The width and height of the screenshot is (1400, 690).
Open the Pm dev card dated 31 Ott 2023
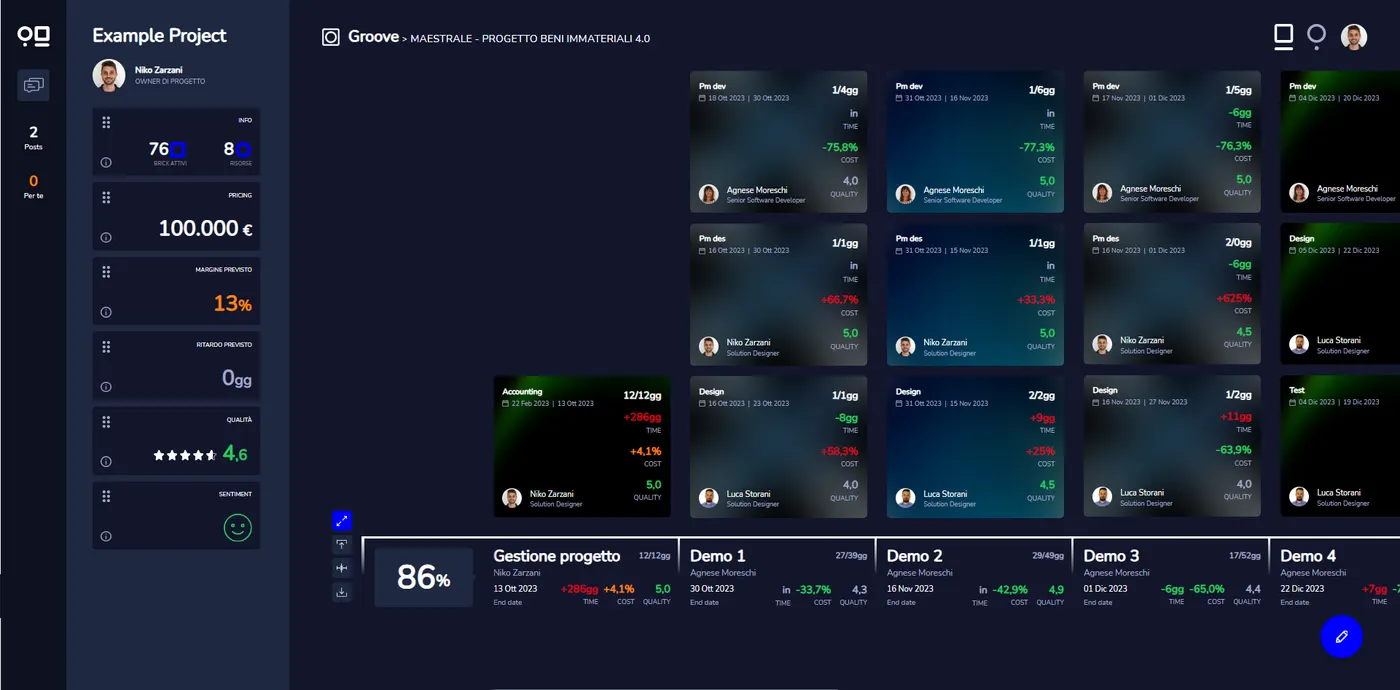coord(975,141)
